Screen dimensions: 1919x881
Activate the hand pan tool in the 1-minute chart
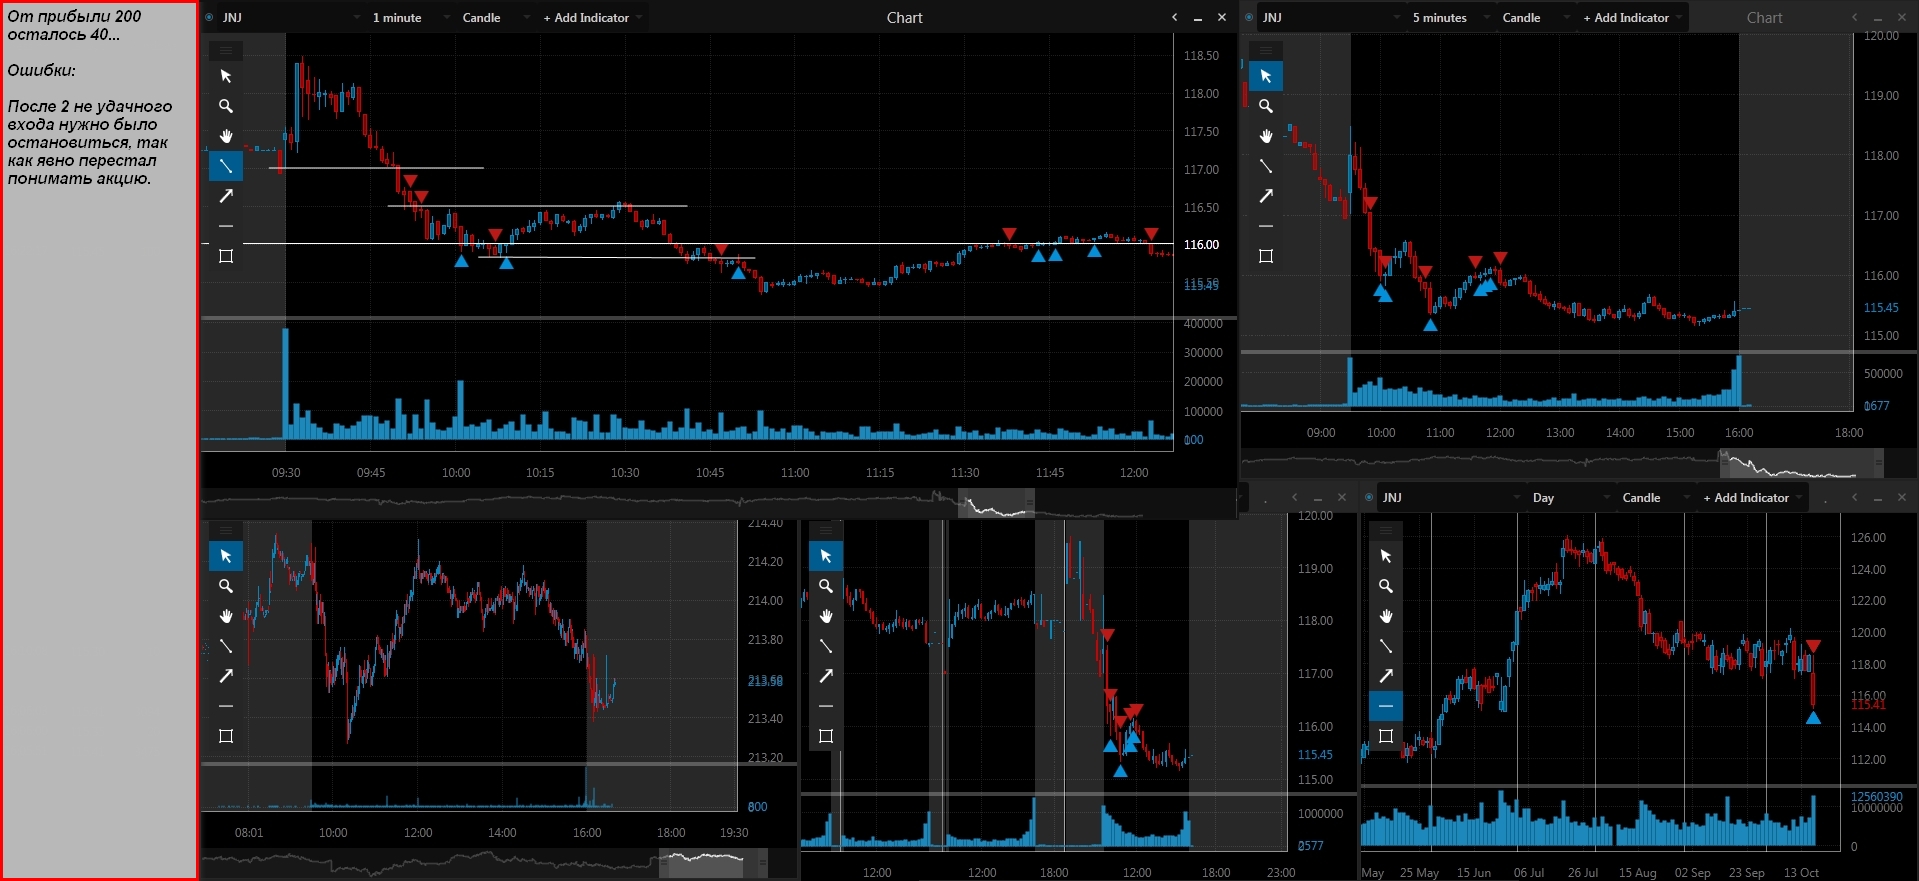click(226, 136)
